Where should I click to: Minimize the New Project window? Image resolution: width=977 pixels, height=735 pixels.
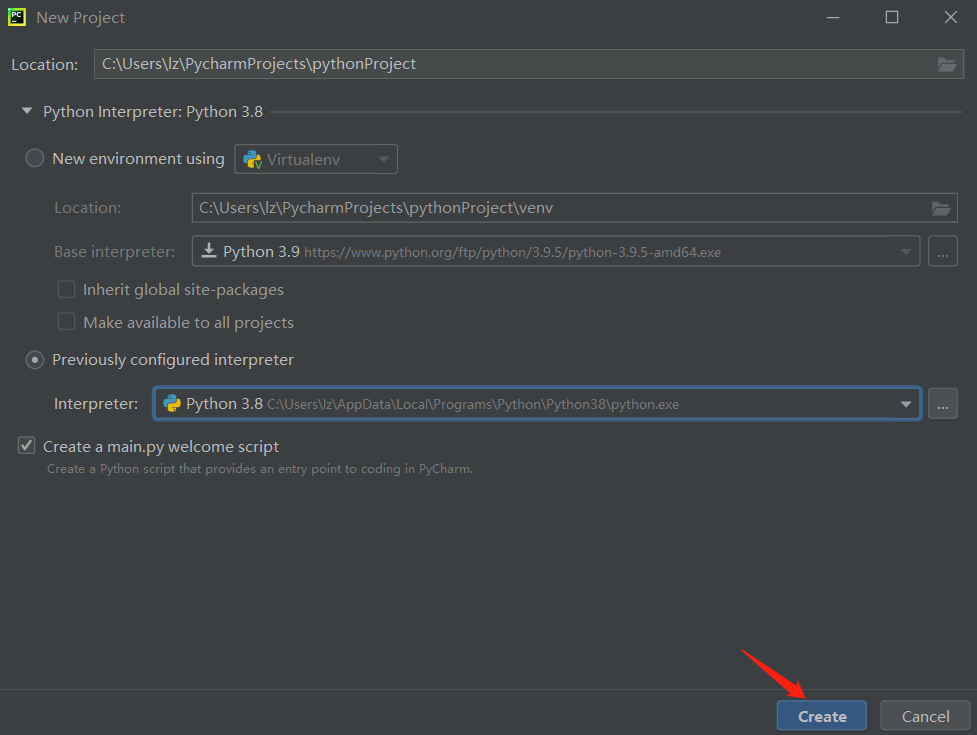click(833, 17)
